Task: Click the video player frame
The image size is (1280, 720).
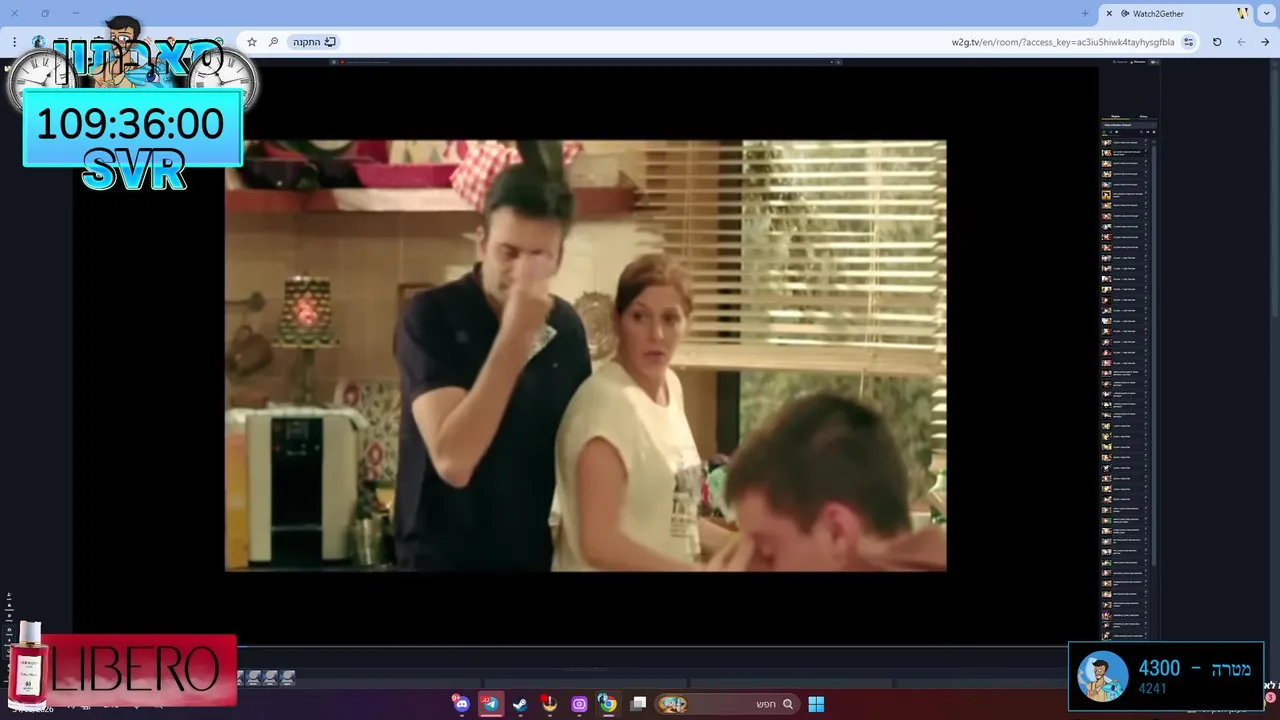Action: pyautogui.click(x=585, y=355)
